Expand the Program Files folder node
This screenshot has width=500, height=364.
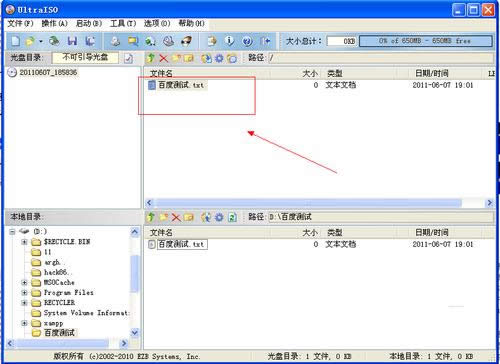pos(24,293)
